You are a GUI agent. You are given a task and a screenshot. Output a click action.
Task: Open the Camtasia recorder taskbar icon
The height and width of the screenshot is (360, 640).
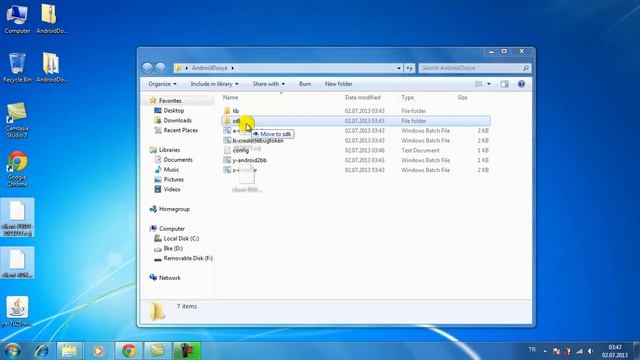coord(187,351)
